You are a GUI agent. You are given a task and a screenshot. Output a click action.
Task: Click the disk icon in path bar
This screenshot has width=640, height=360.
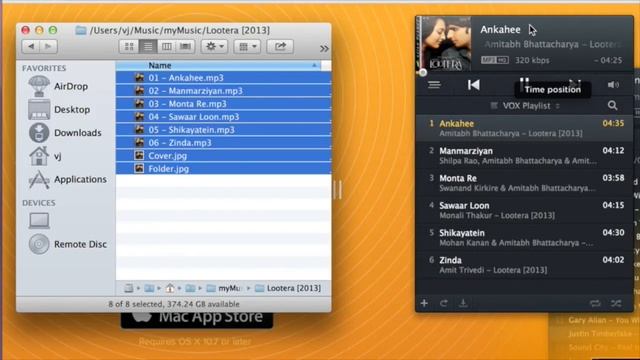coord(129,288)
